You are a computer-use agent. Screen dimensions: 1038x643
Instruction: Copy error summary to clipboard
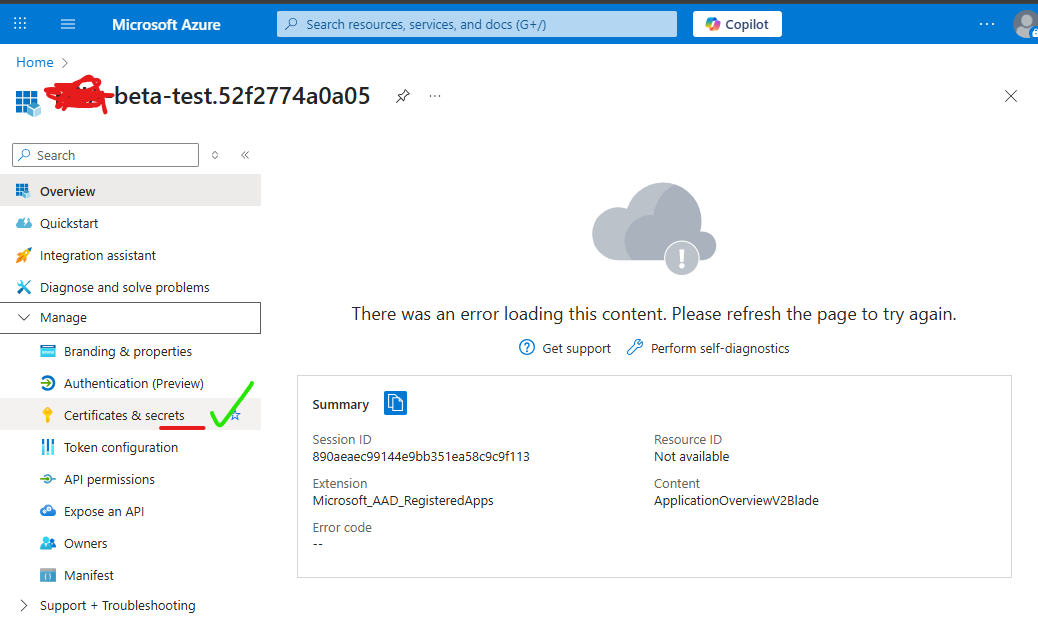tap(395, 403)
